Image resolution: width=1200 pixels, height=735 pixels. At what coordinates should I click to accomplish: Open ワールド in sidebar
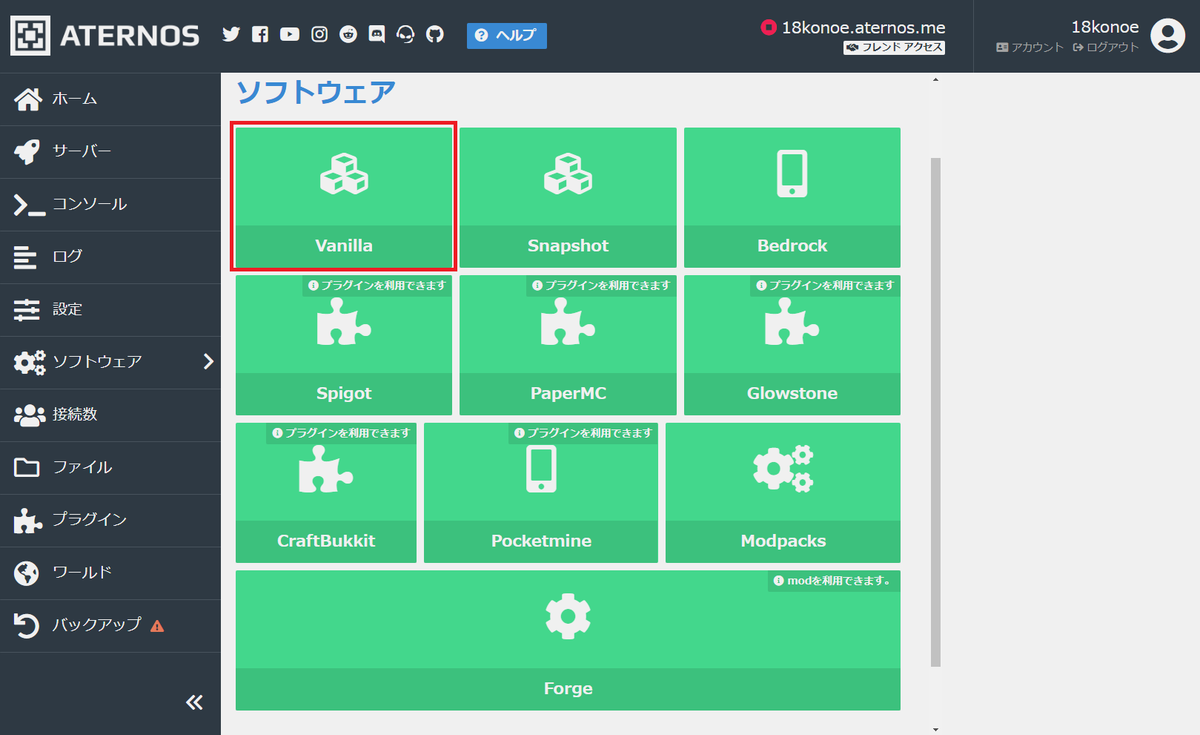click(110, 573)
